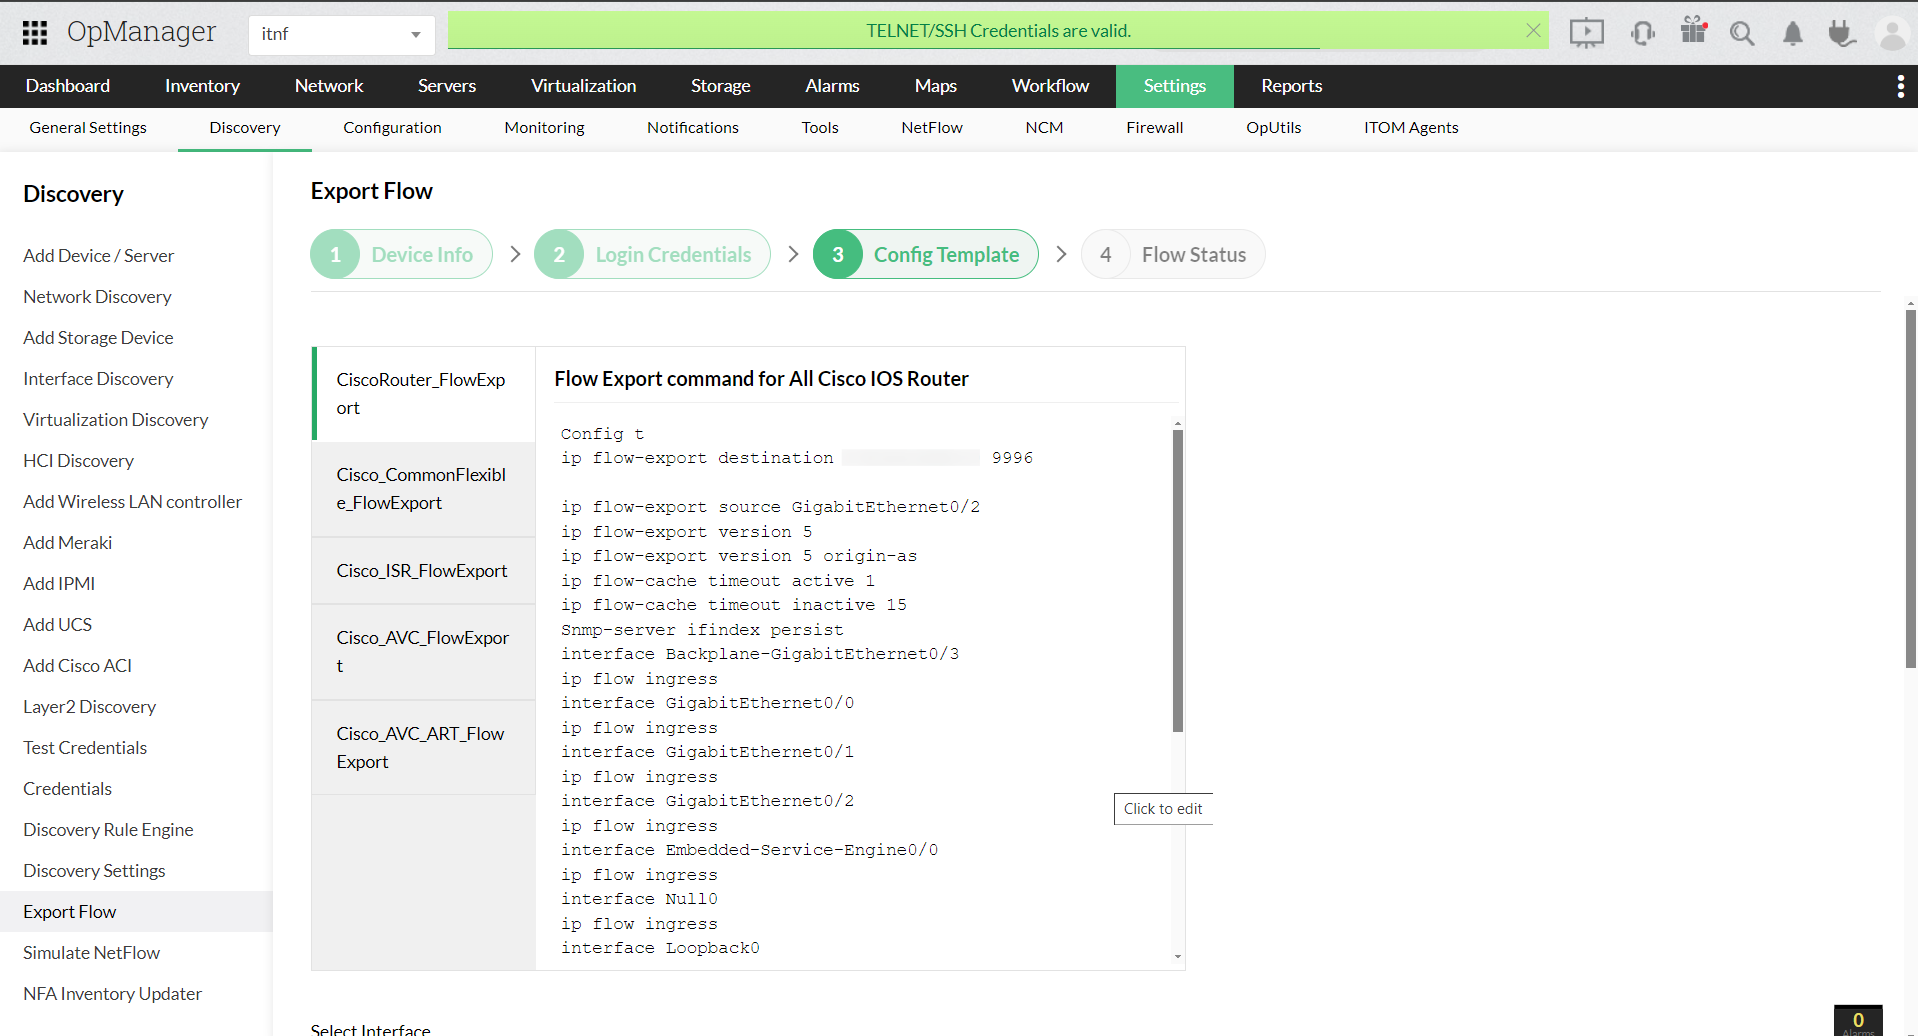The width and height of the screenshot is (1918, 1036).
Task: Open the search magnifier icon
Action: click(1742, 33)
